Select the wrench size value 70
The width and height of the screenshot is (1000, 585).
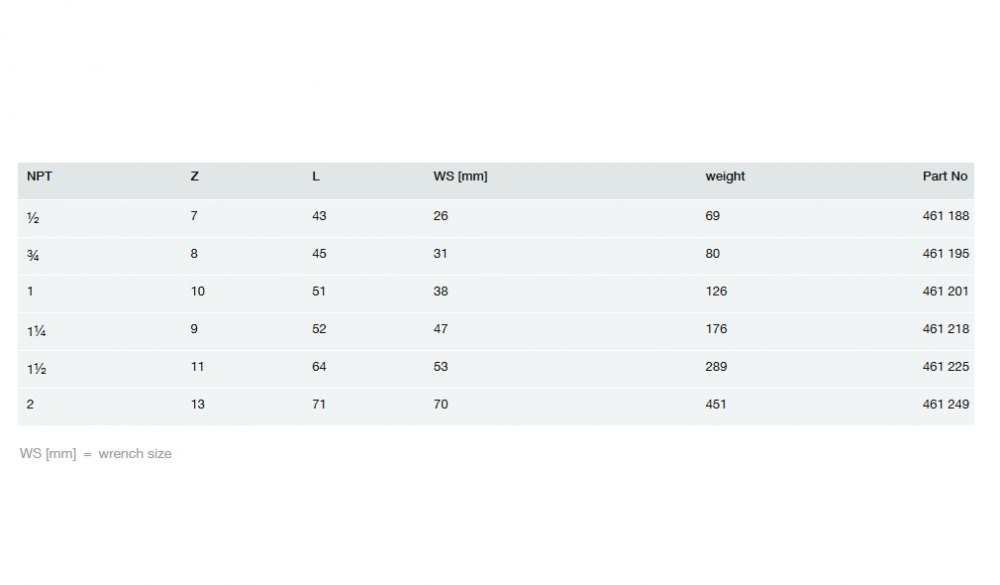[x=441, y=405]
